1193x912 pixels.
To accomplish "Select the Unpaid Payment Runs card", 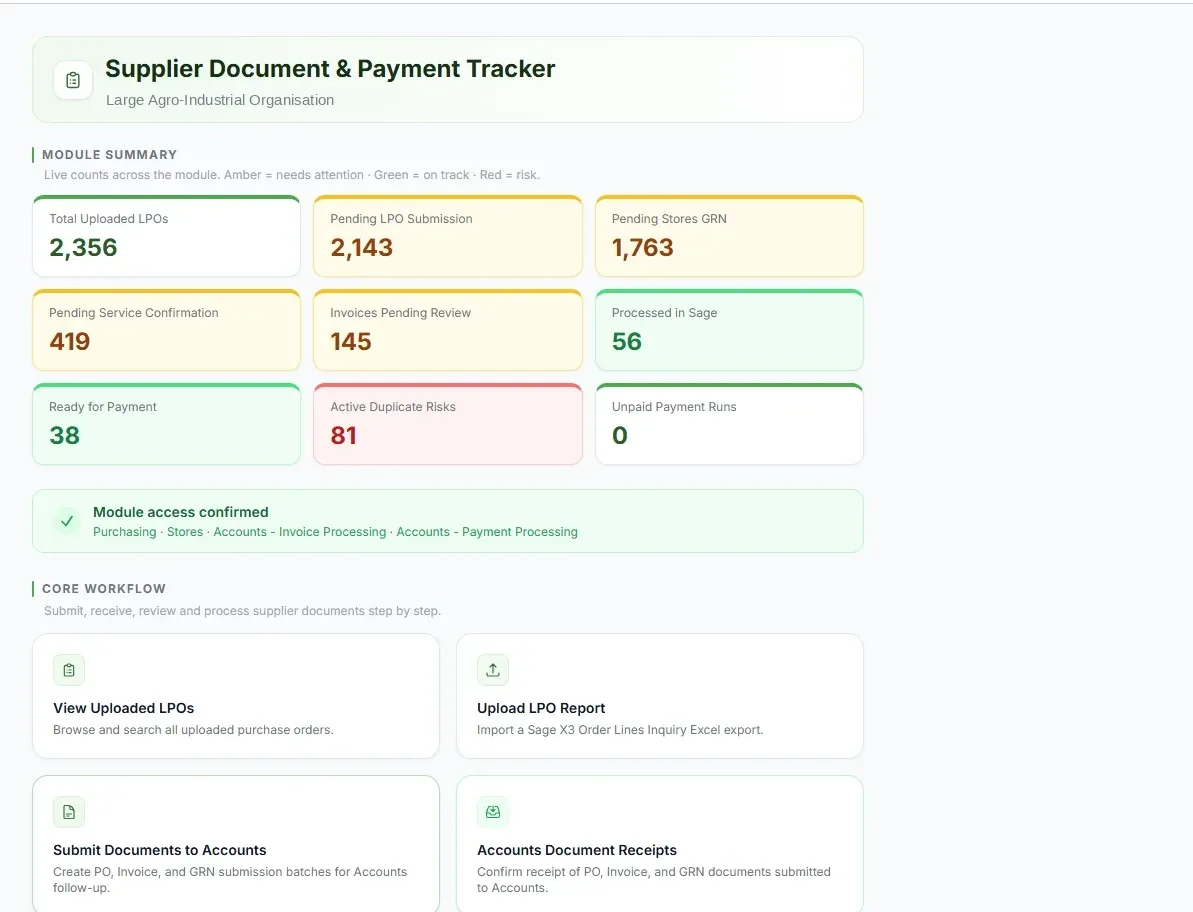I will [x=730, y=424].
